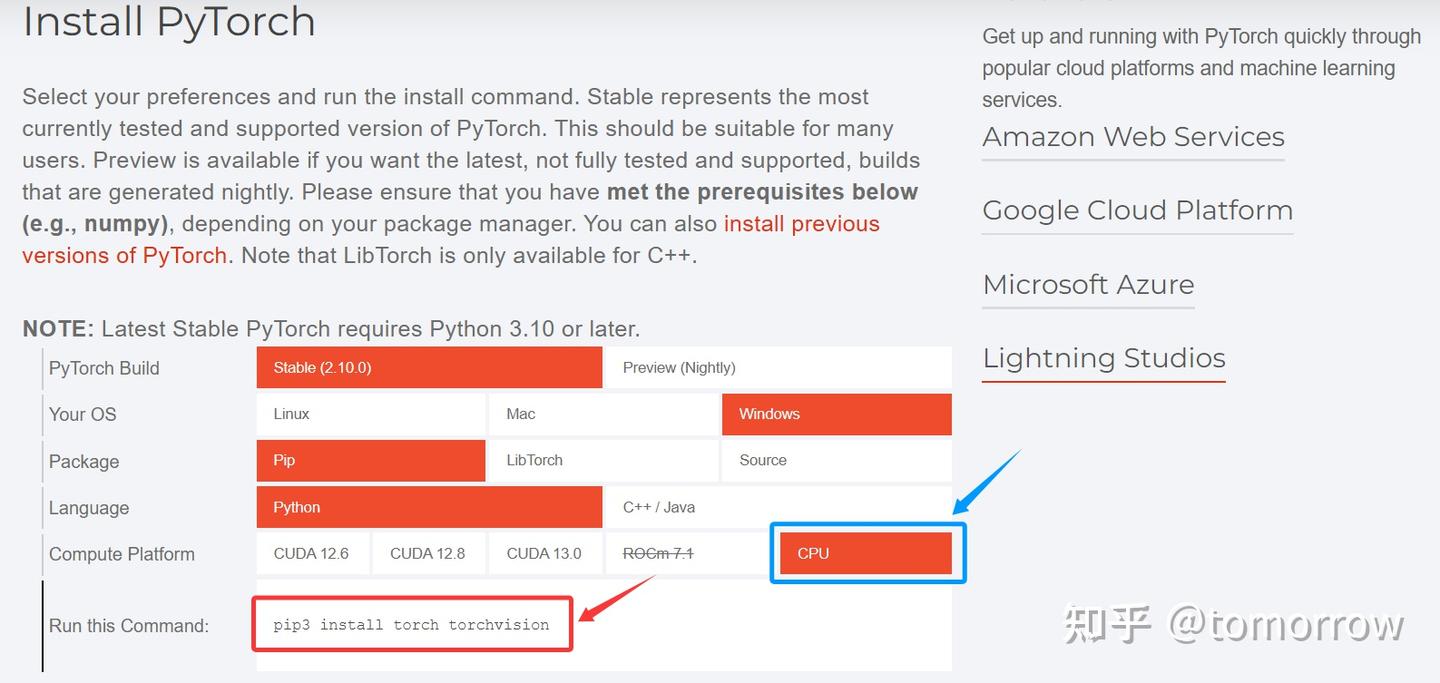Open the Amazon Web Services link

(x=1133, y=137)
